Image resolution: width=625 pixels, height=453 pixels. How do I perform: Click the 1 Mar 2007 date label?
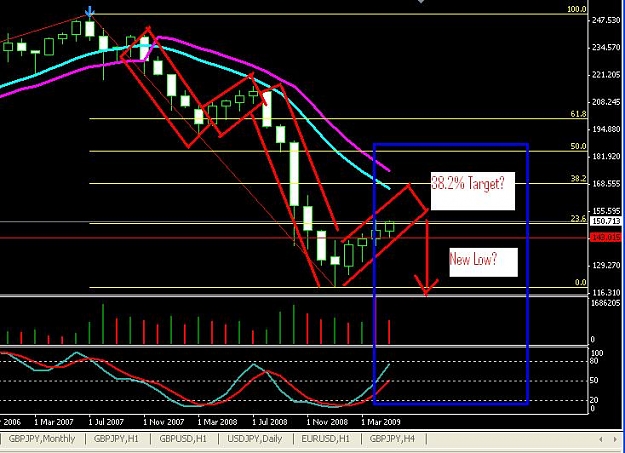[53, 422]
